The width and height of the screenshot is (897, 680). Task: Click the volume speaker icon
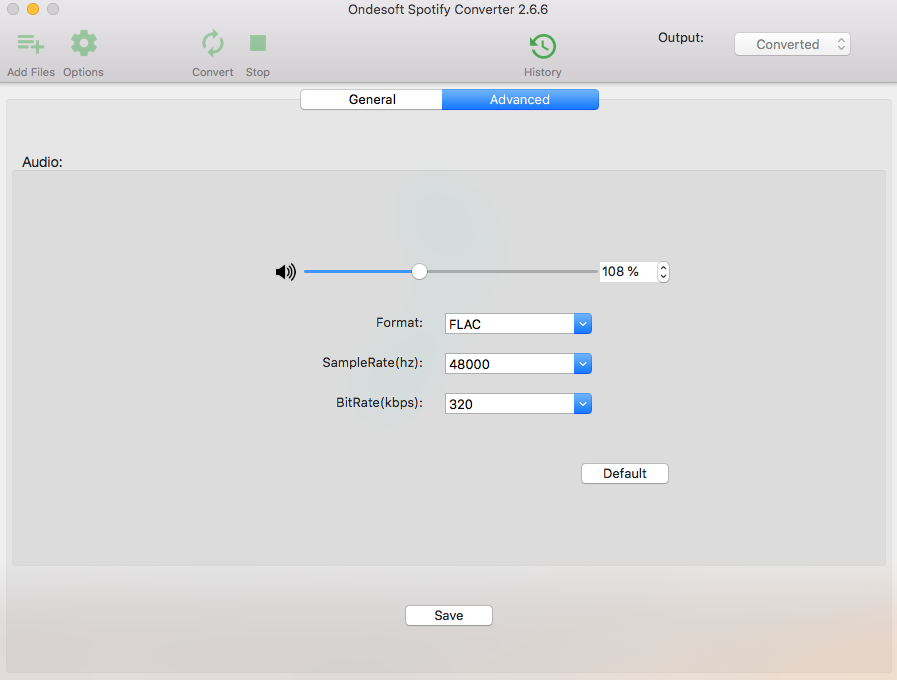coord(285,272)
